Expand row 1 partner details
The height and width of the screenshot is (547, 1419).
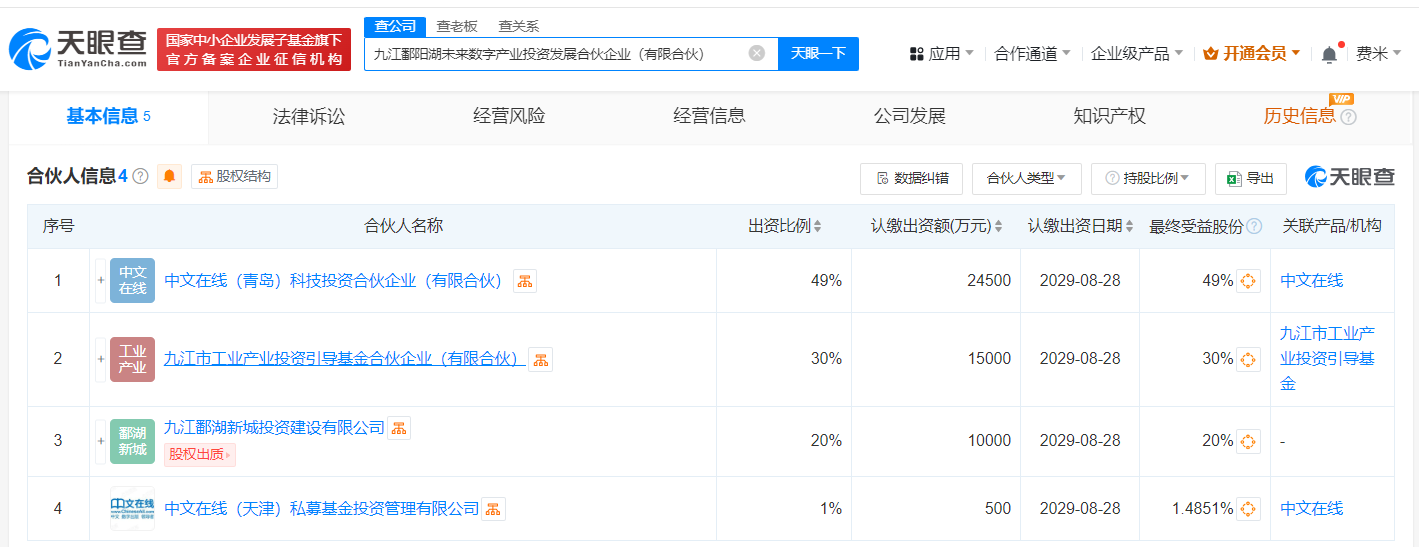coord(100,281)
